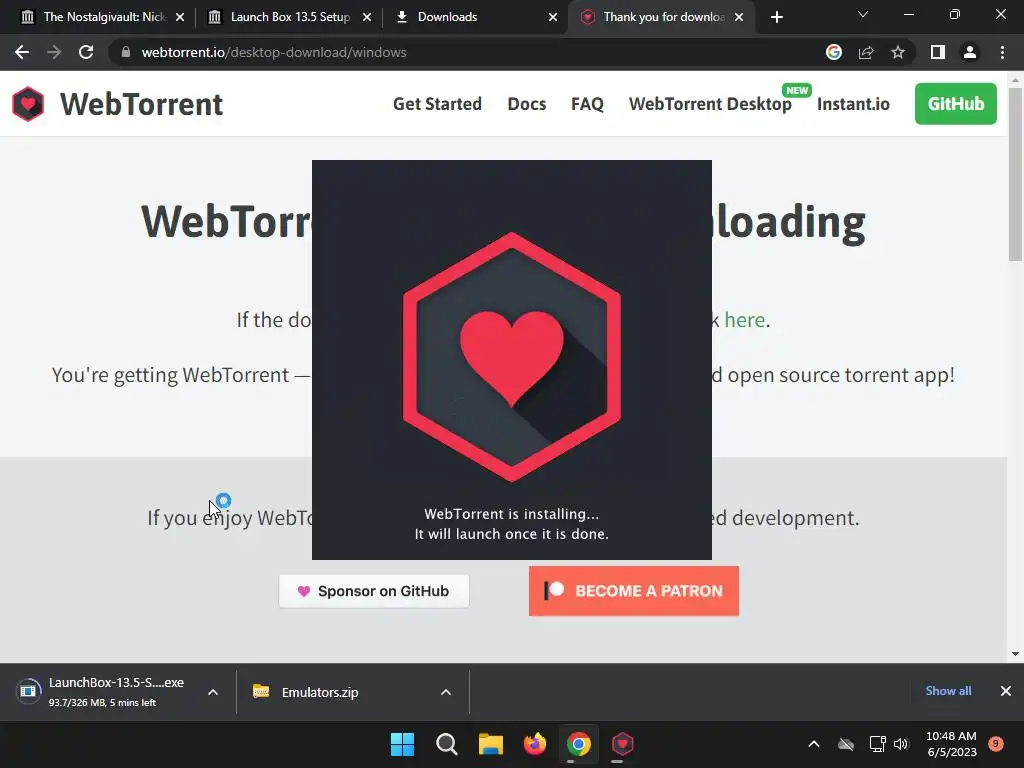Close the Nostalgivault tab
The width and height of the screenshot is (1024, 768).
click(180, 17)
